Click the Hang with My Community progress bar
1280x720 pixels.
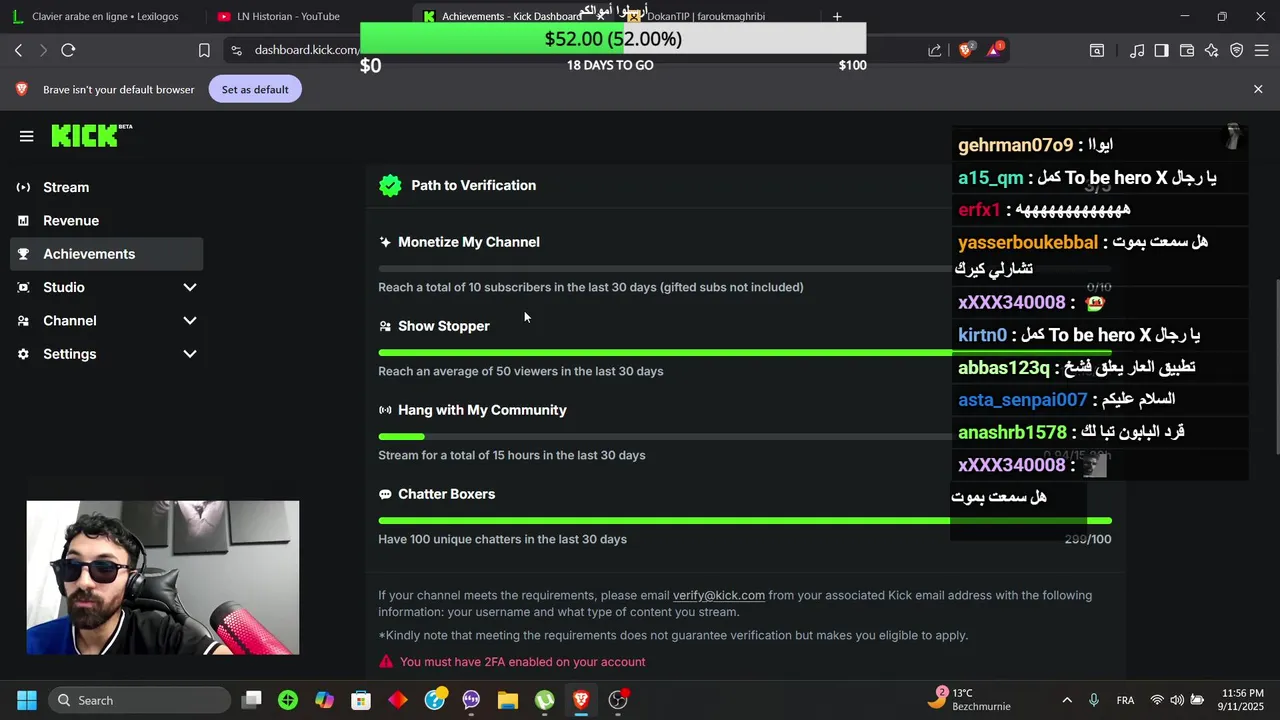click(745, 437)
